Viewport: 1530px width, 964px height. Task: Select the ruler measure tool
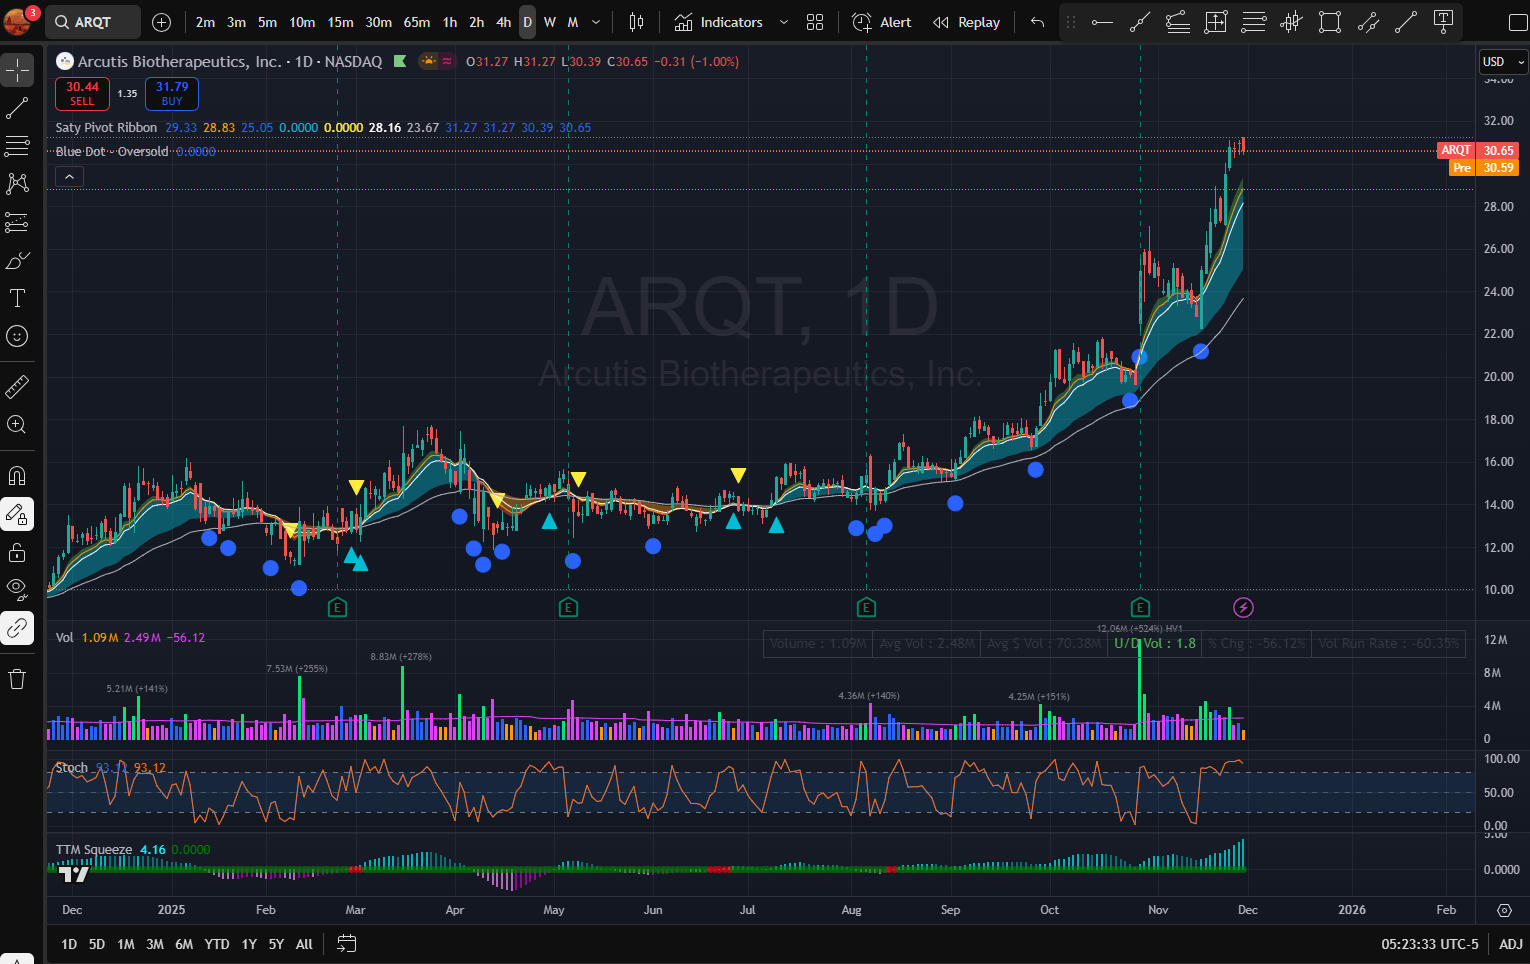tap(17, 386)
